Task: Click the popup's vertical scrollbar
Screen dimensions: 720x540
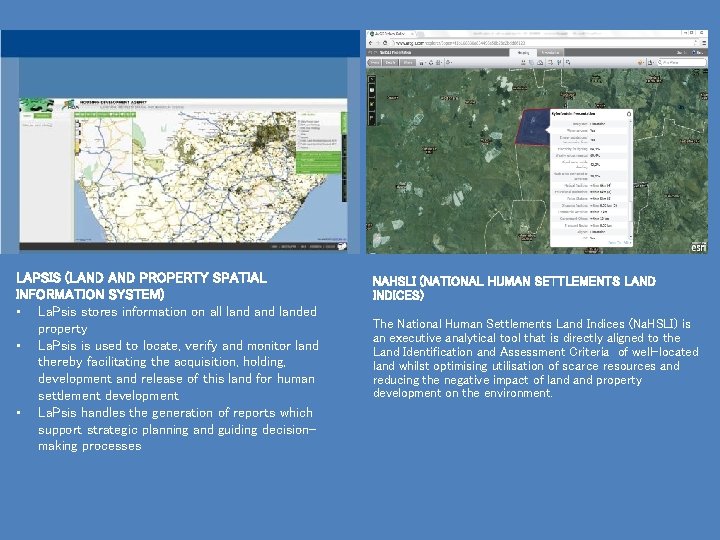Action: [x=630, y=179]
